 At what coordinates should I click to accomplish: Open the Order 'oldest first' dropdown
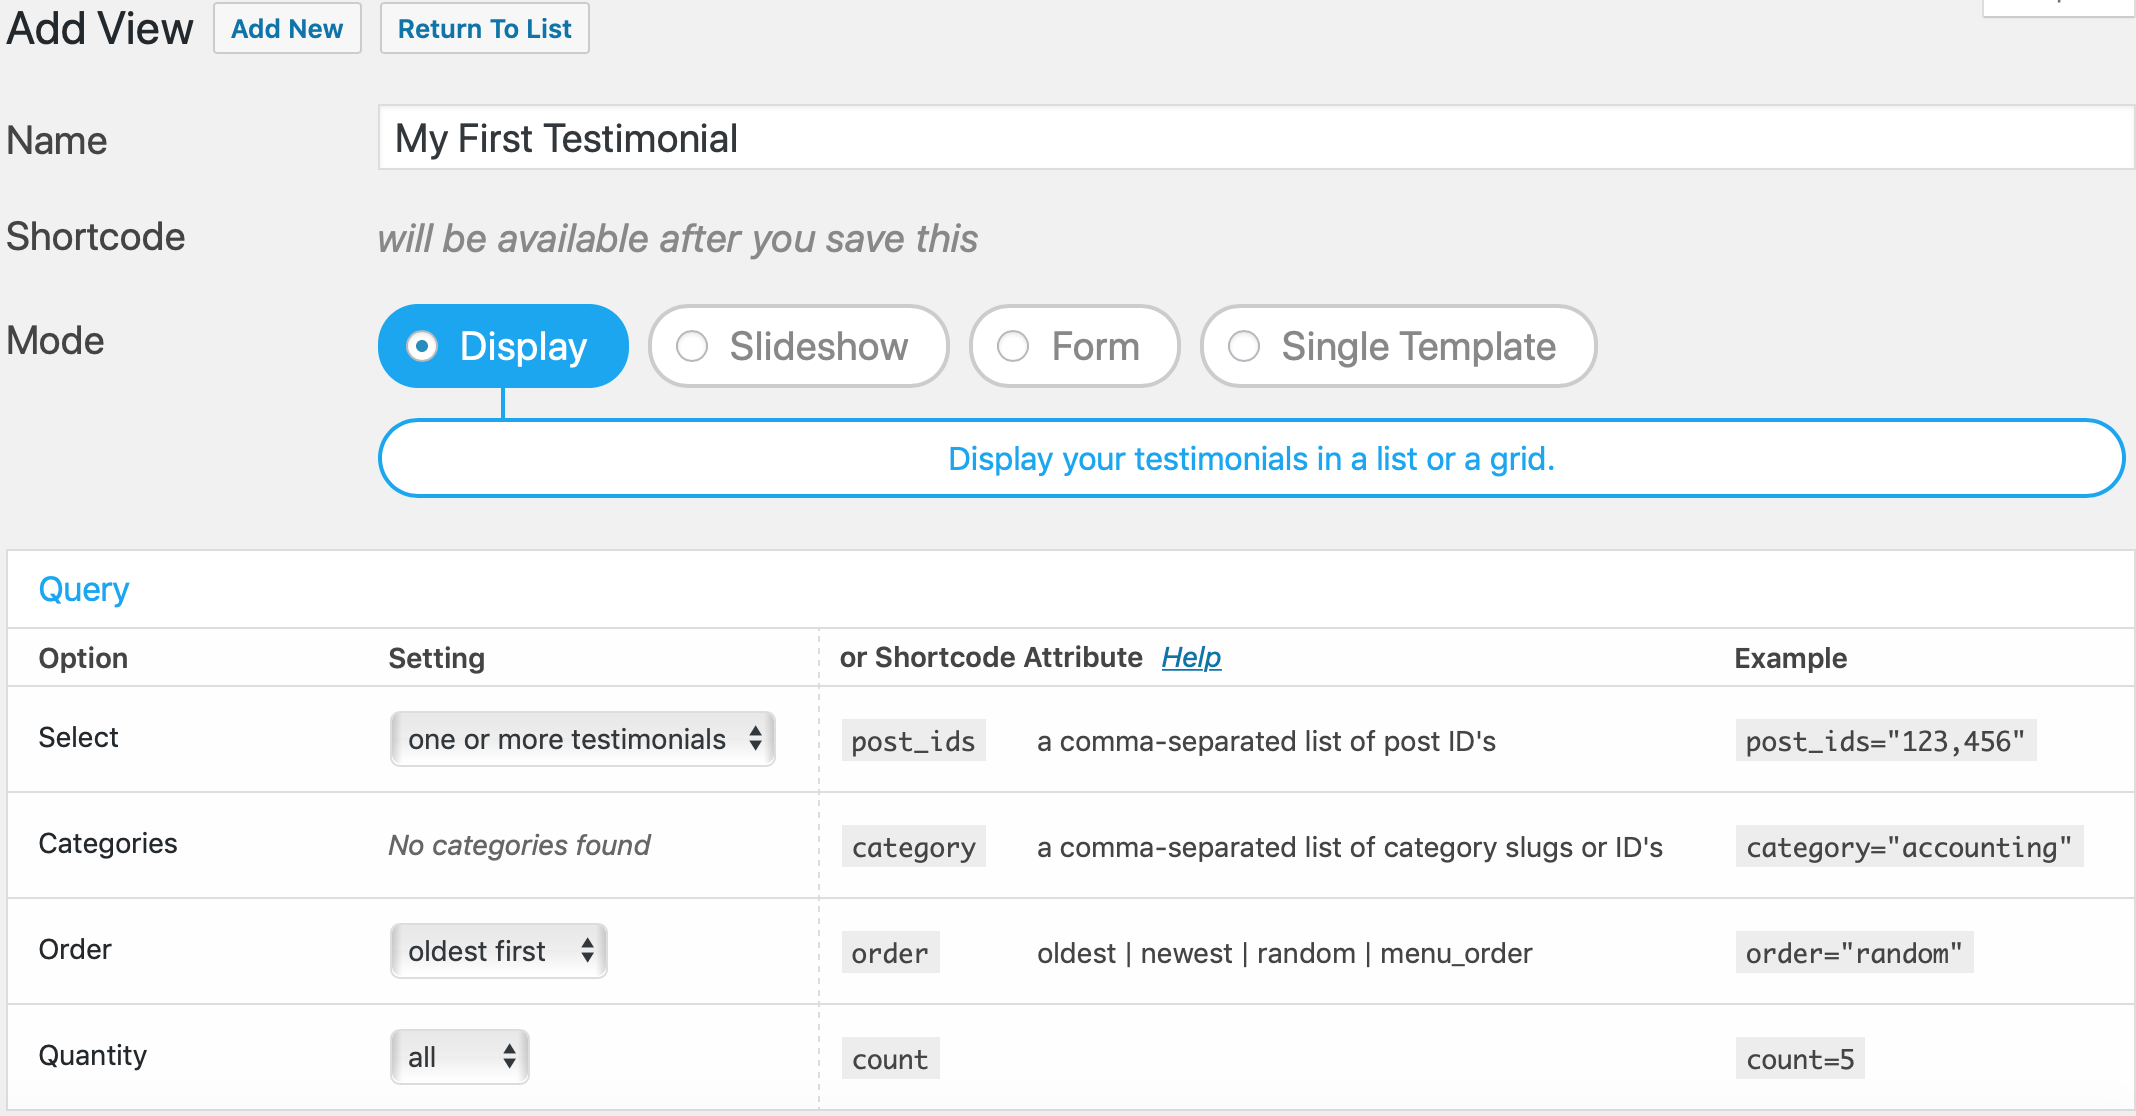[x=498, y=951]
